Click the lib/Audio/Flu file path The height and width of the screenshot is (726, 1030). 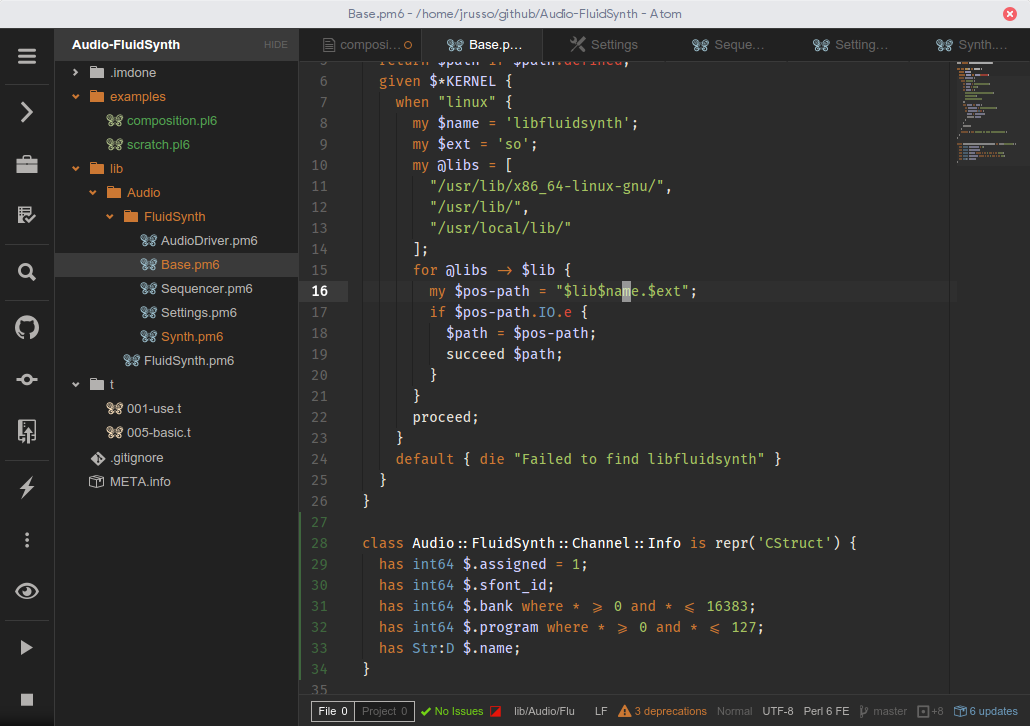(x=544, y=712)
